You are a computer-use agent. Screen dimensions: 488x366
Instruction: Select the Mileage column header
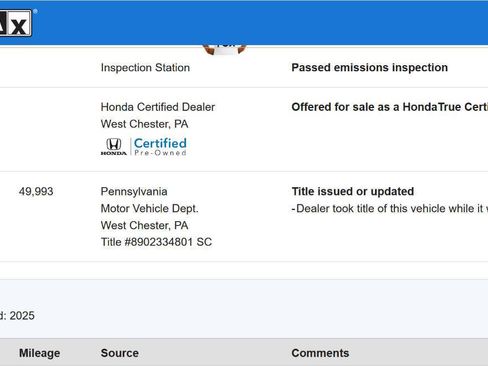[40, 353]
